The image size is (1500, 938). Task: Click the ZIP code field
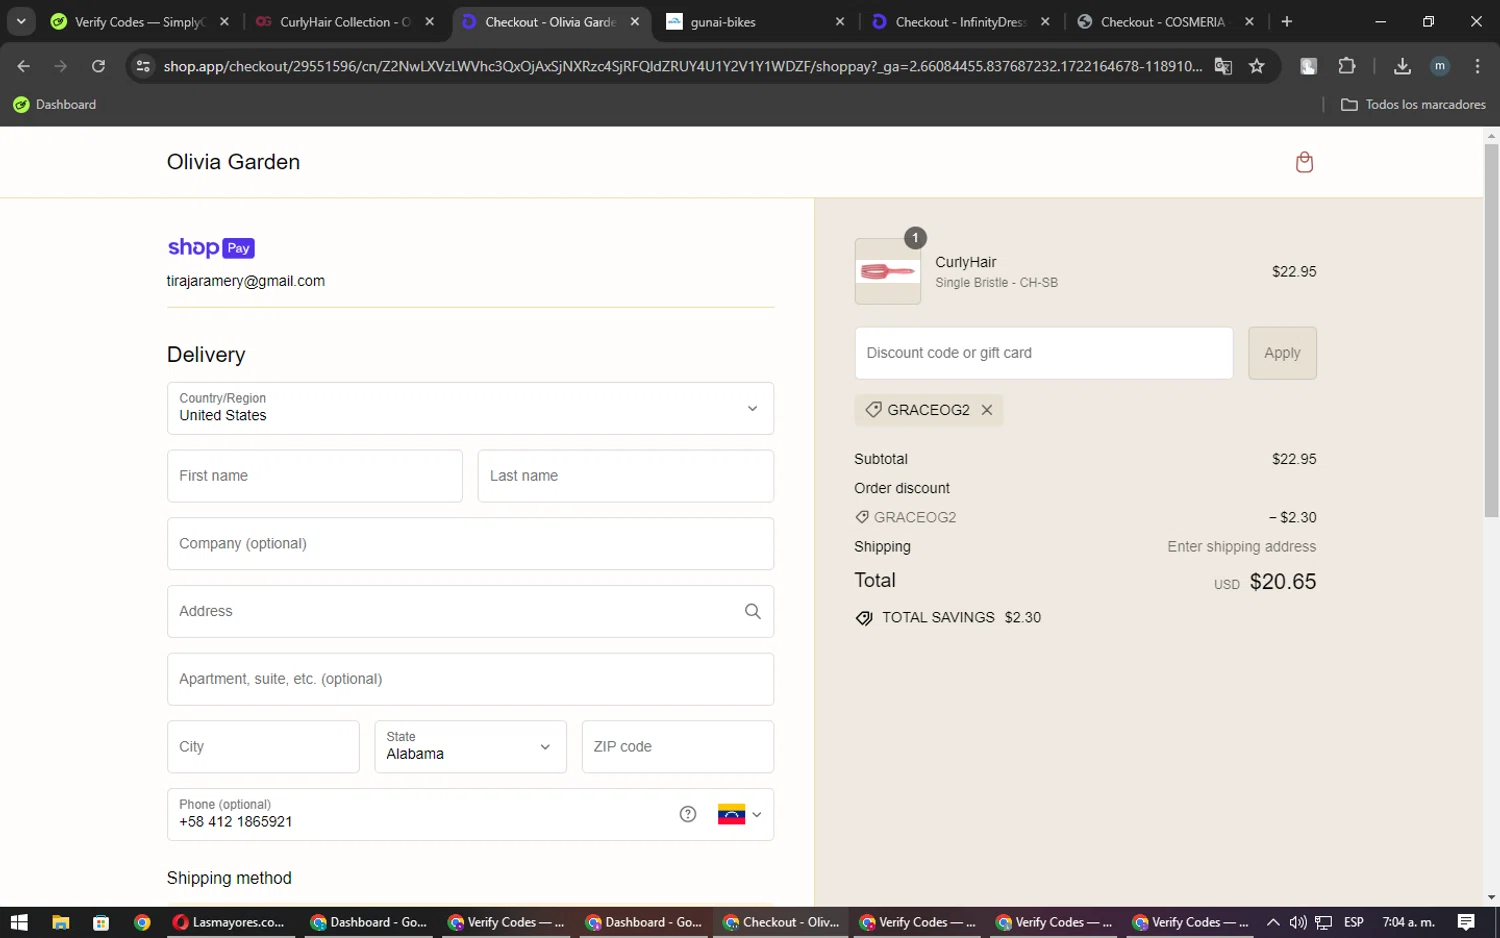[678, 747]
